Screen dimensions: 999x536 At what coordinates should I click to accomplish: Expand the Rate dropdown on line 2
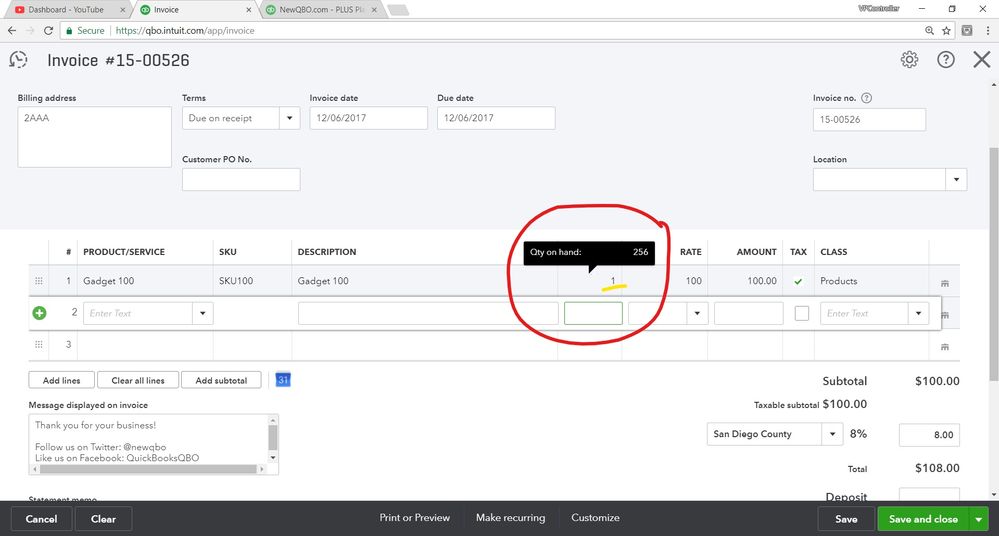(x=697, y=313)
